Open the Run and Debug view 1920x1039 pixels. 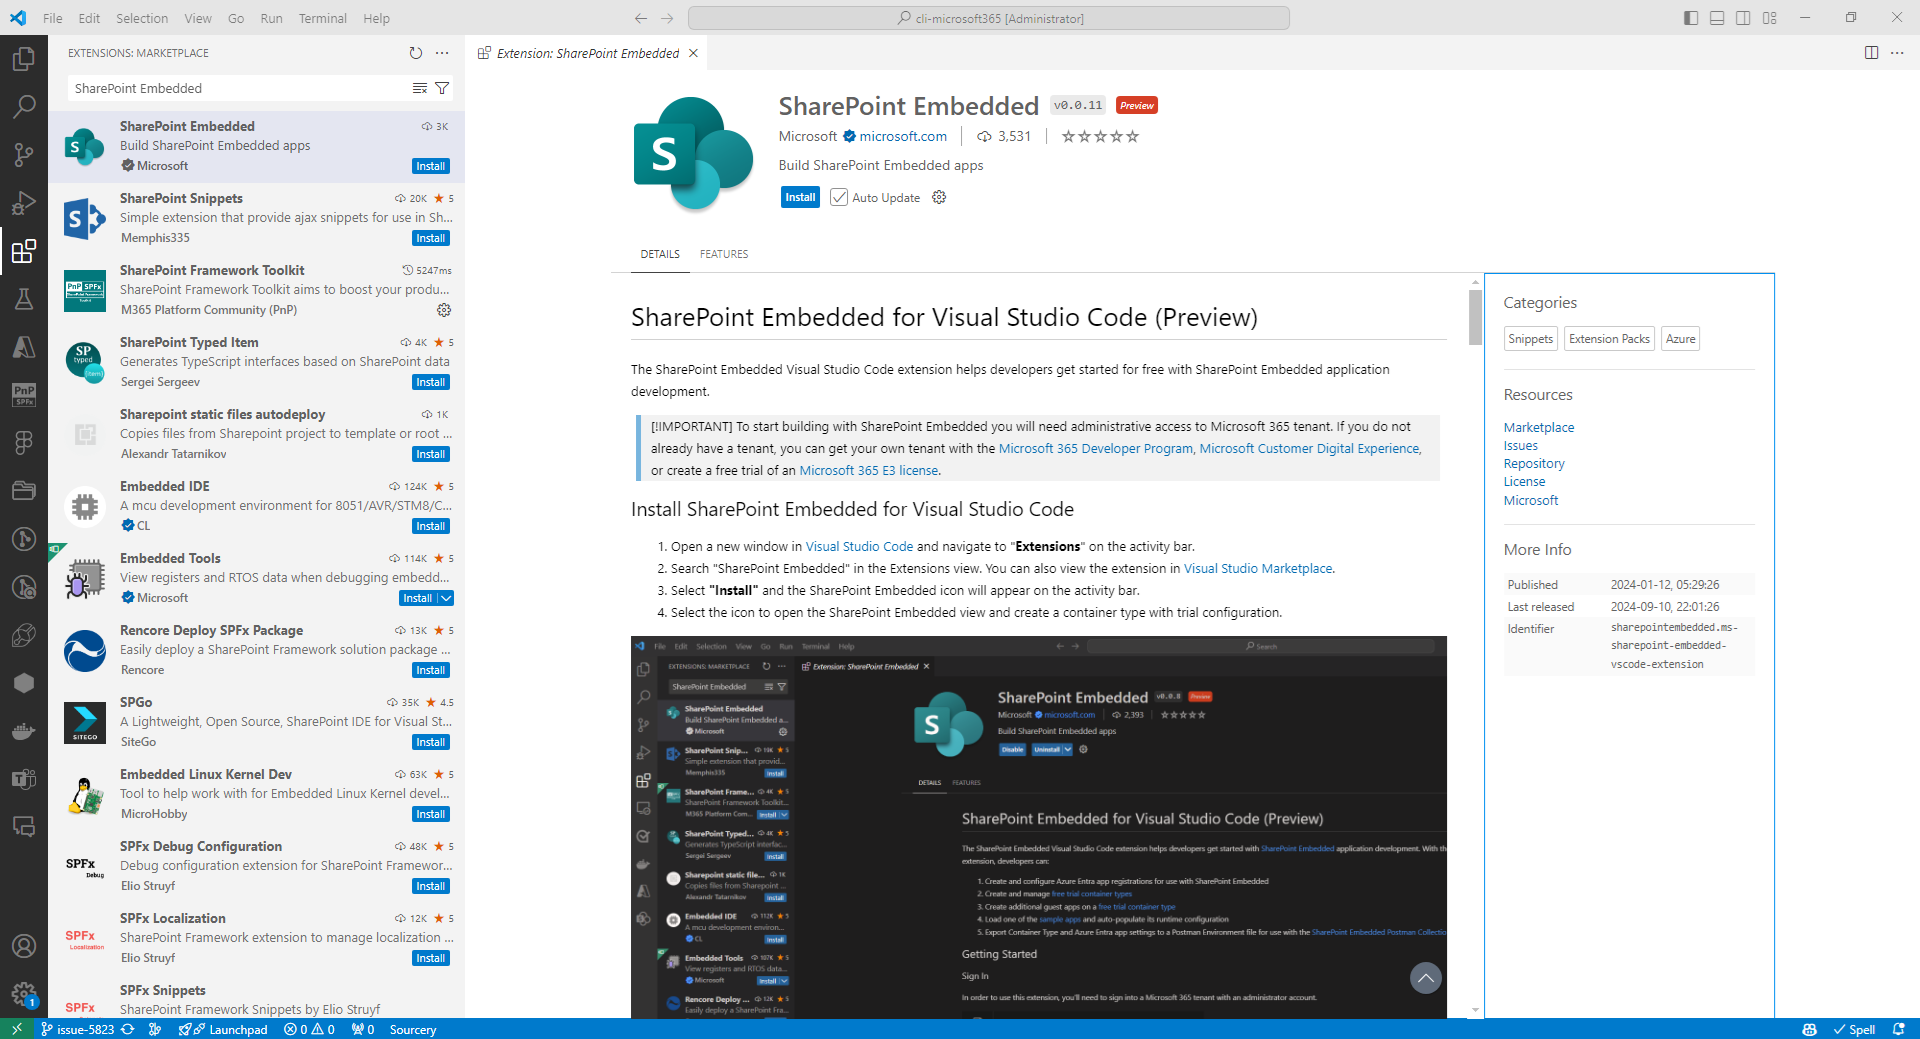click(25, 203)
